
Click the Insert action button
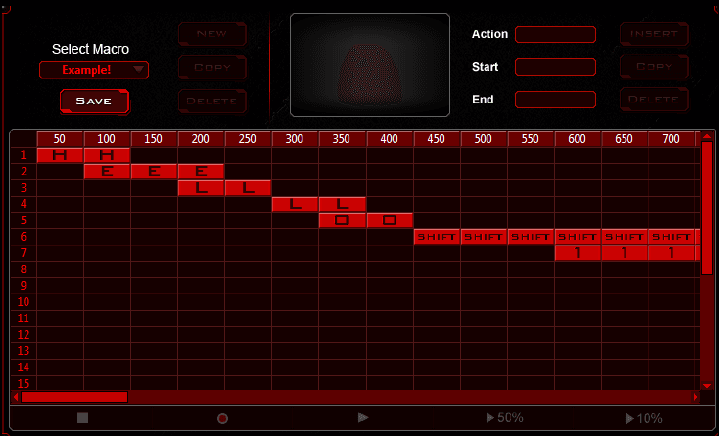654,34
